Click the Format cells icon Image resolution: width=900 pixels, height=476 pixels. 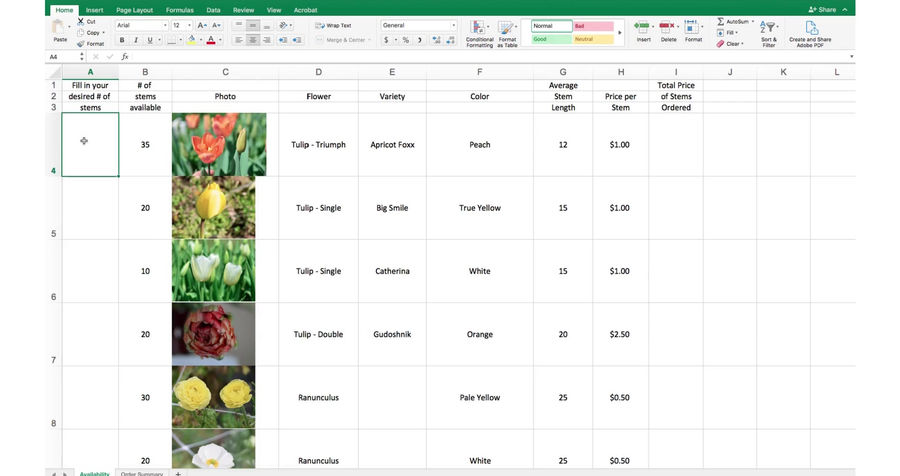[691, 26]
